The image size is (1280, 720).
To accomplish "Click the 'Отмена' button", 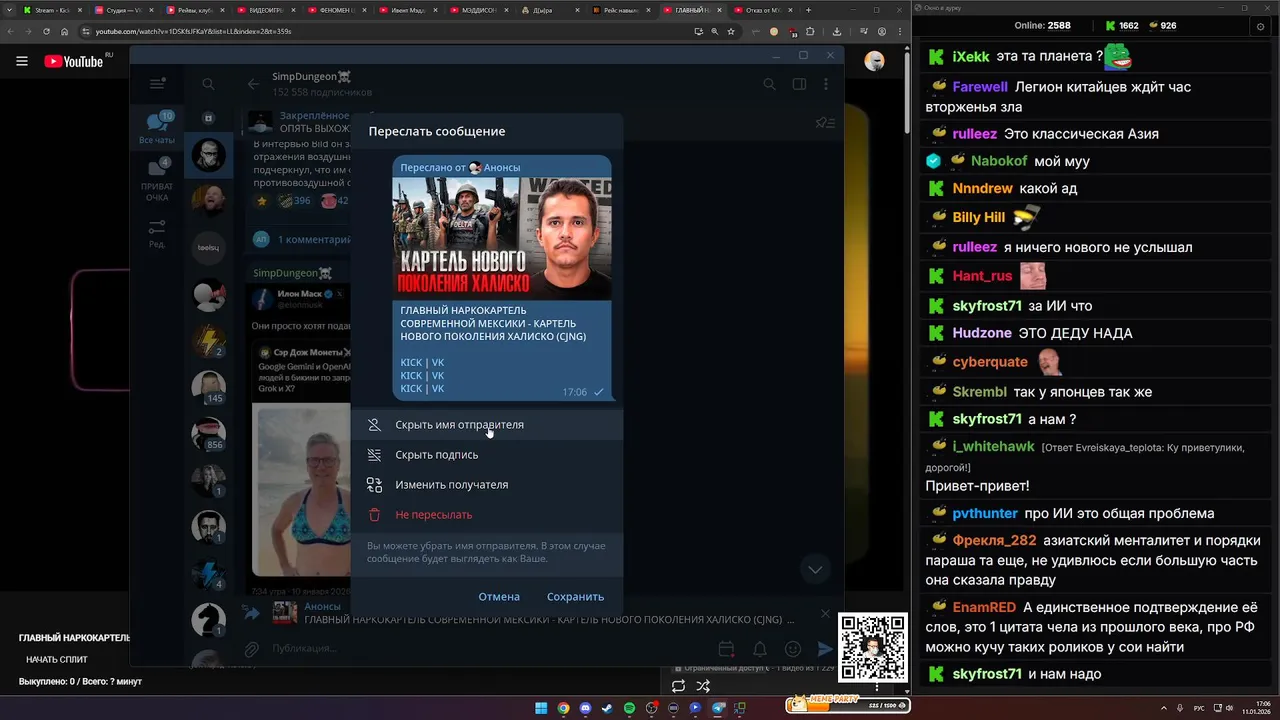I will click(x=499, y=597).
